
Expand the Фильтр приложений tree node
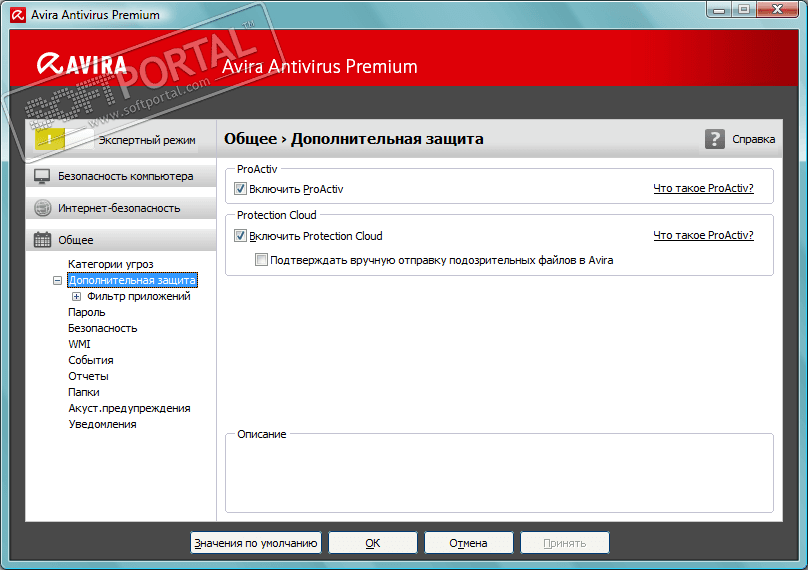point(76,296)
